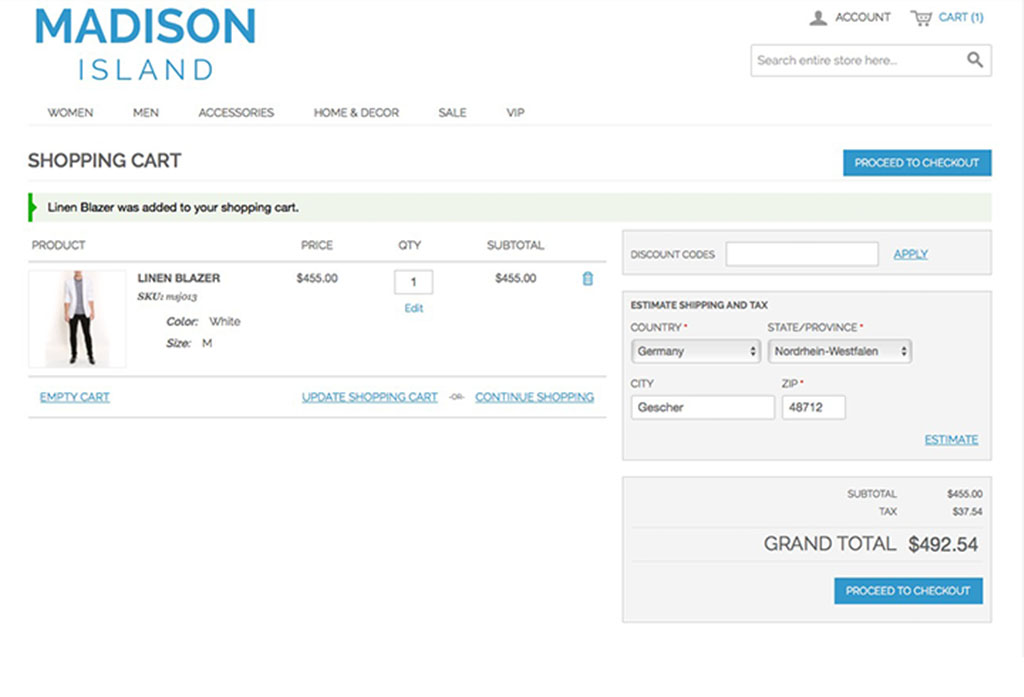Click the discount code input field

[x=800, y=254]
